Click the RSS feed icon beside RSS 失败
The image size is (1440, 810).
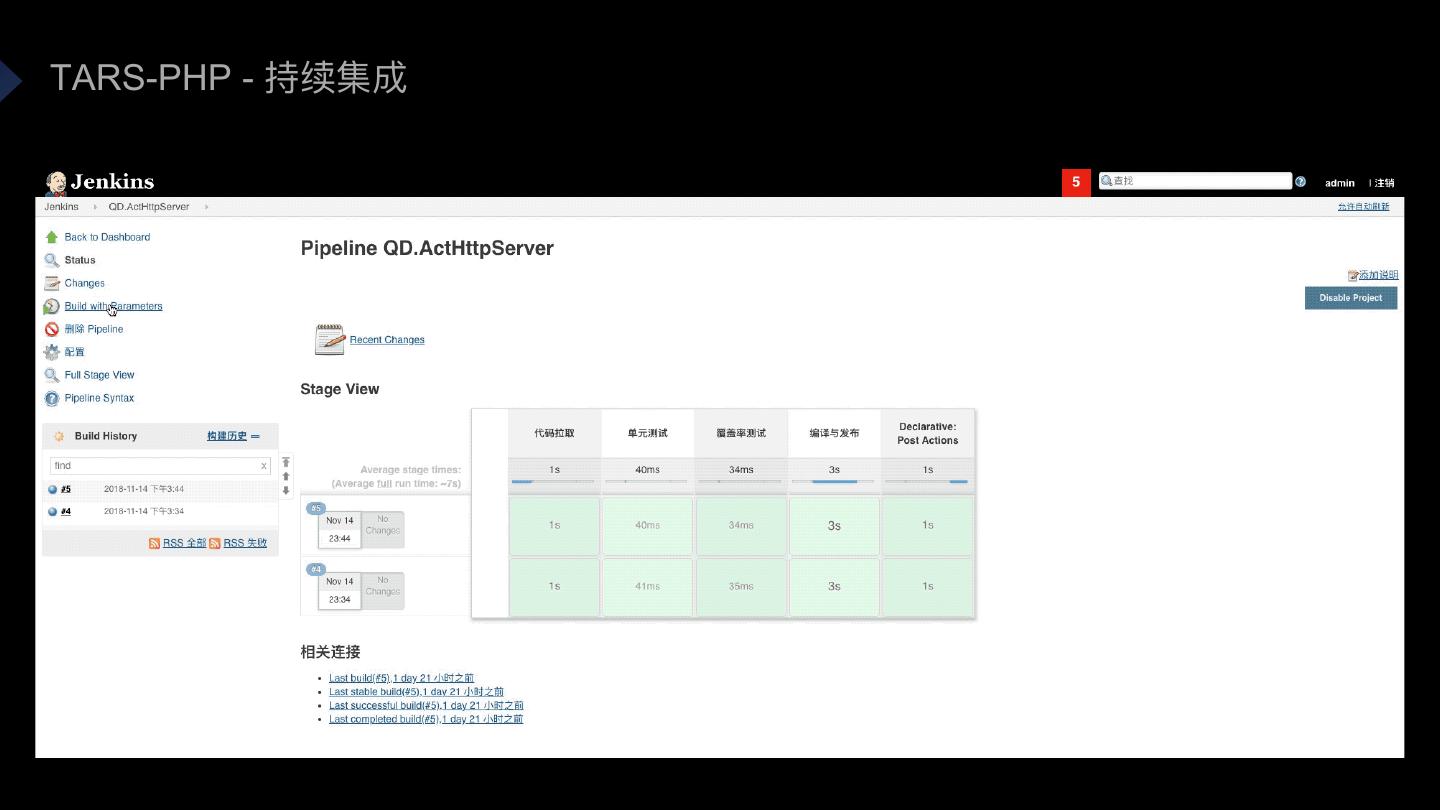215,543
